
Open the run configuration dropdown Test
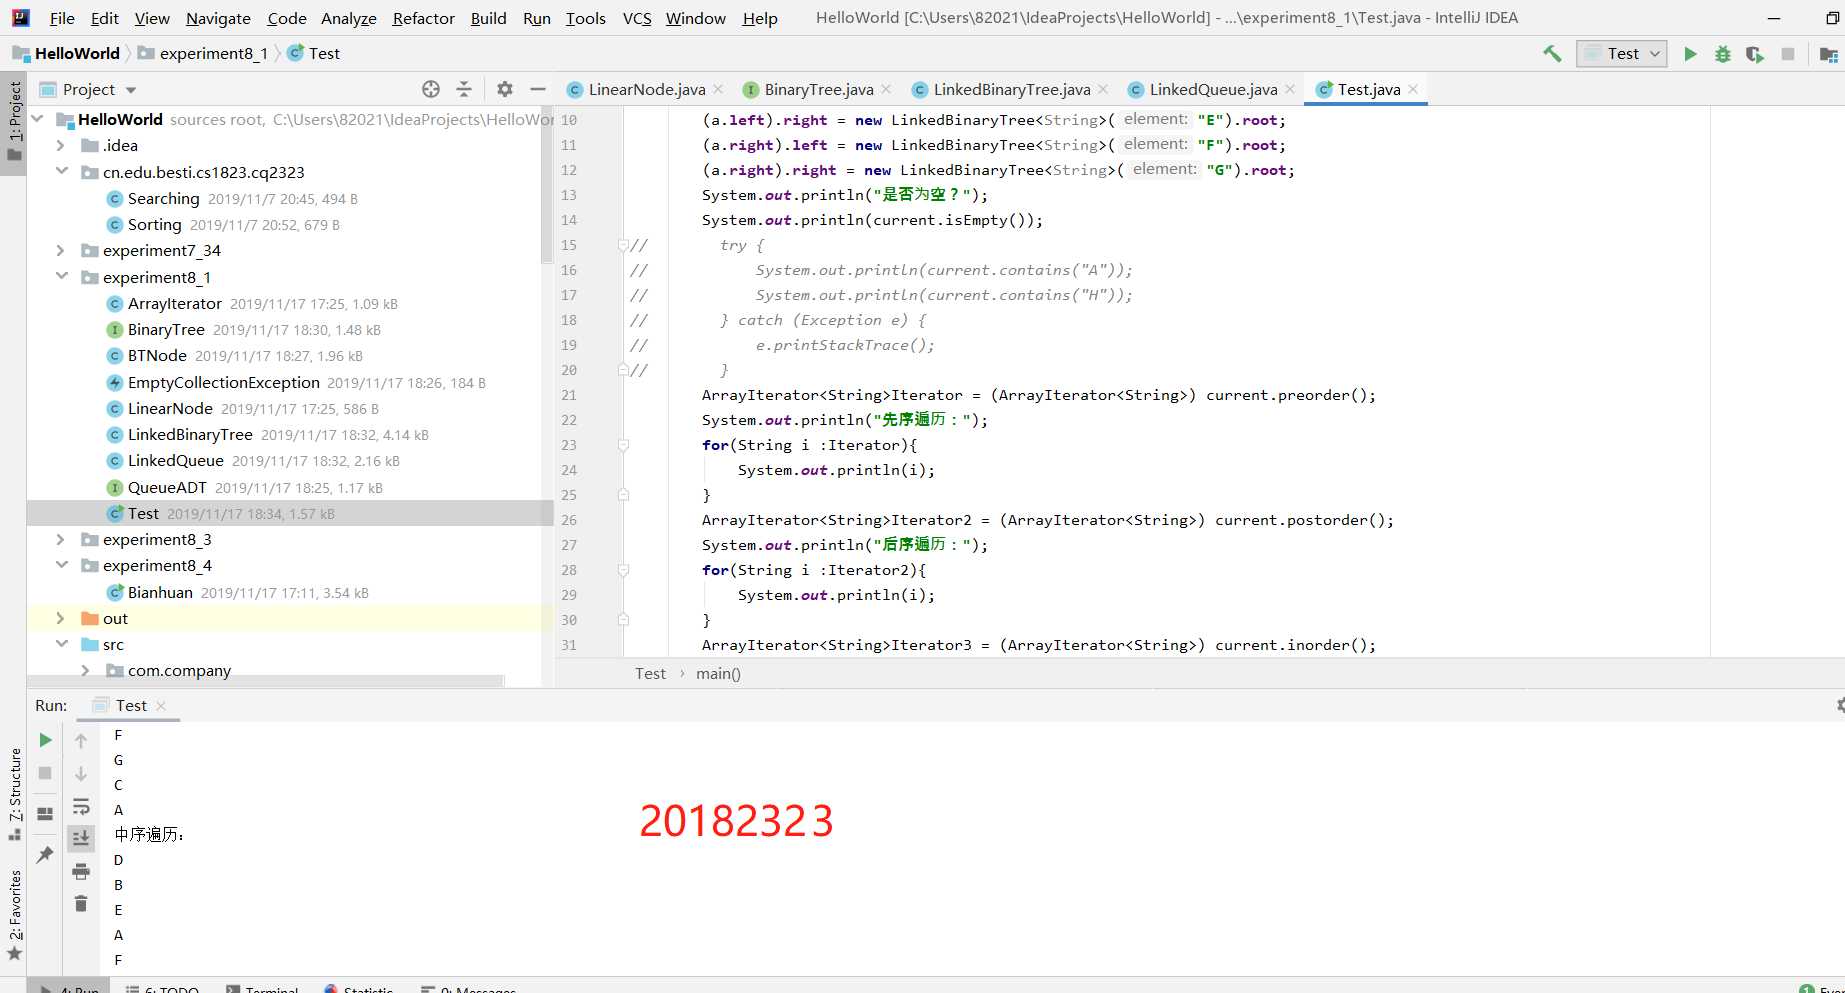coord(1622,54)
